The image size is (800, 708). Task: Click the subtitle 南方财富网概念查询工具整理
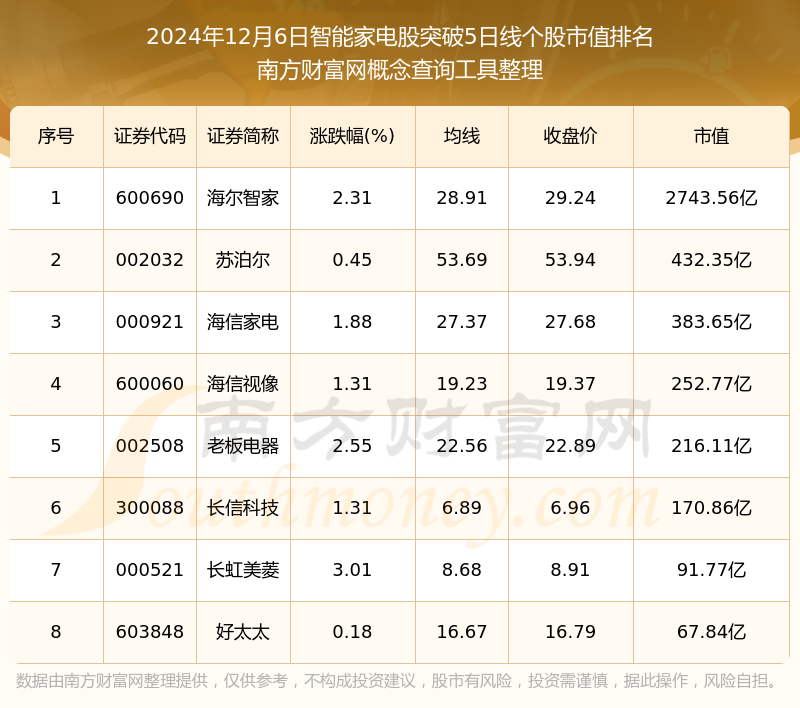tap(399, 70)
